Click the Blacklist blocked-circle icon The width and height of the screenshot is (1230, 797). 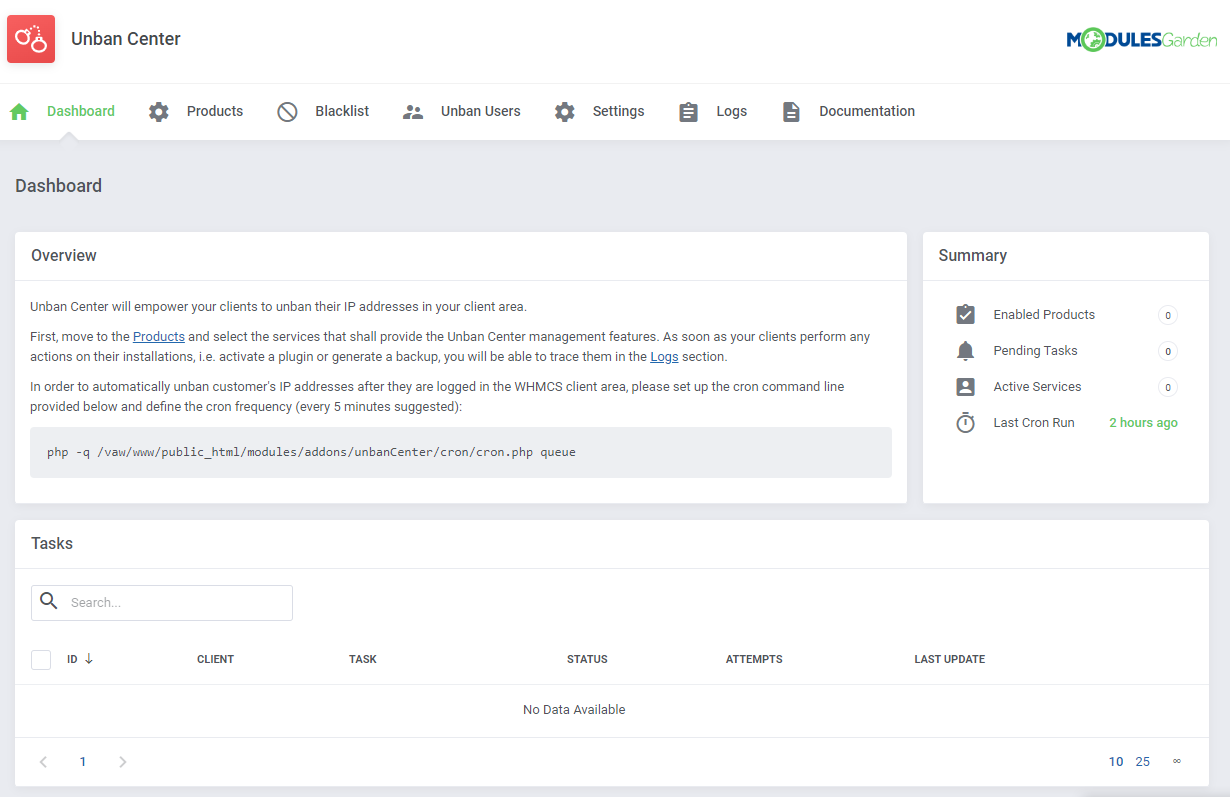click(287, 112)
